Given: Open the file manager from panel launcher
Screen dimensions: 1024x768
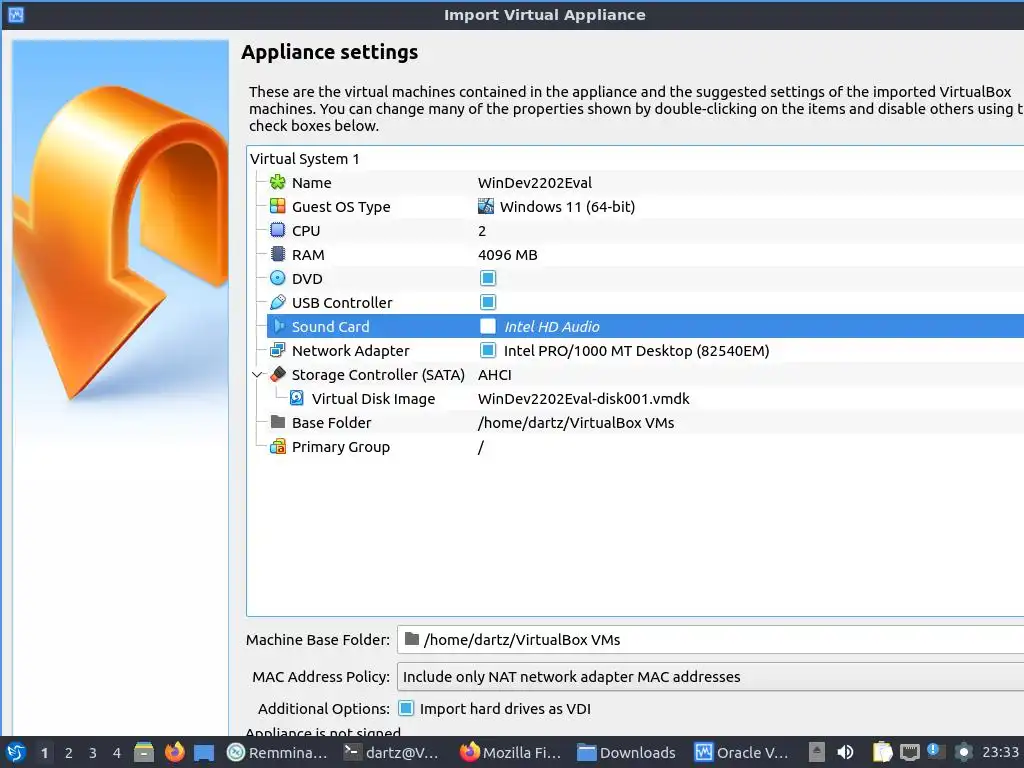Looking at the screenshot, I should [x=144, y=752].
